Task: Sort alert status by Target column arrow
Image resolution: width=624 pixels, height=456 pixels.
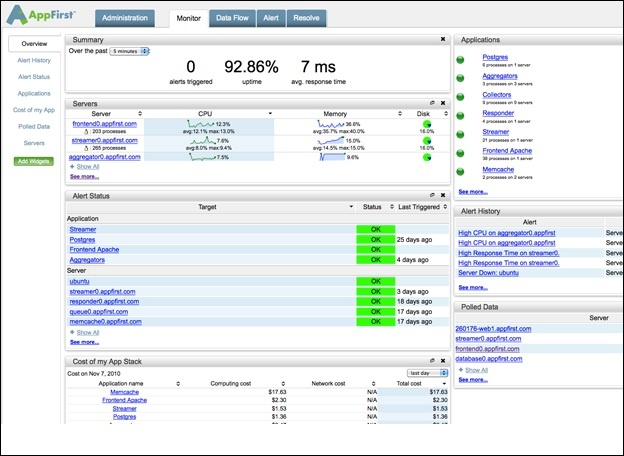Action: tap(351, 207)
